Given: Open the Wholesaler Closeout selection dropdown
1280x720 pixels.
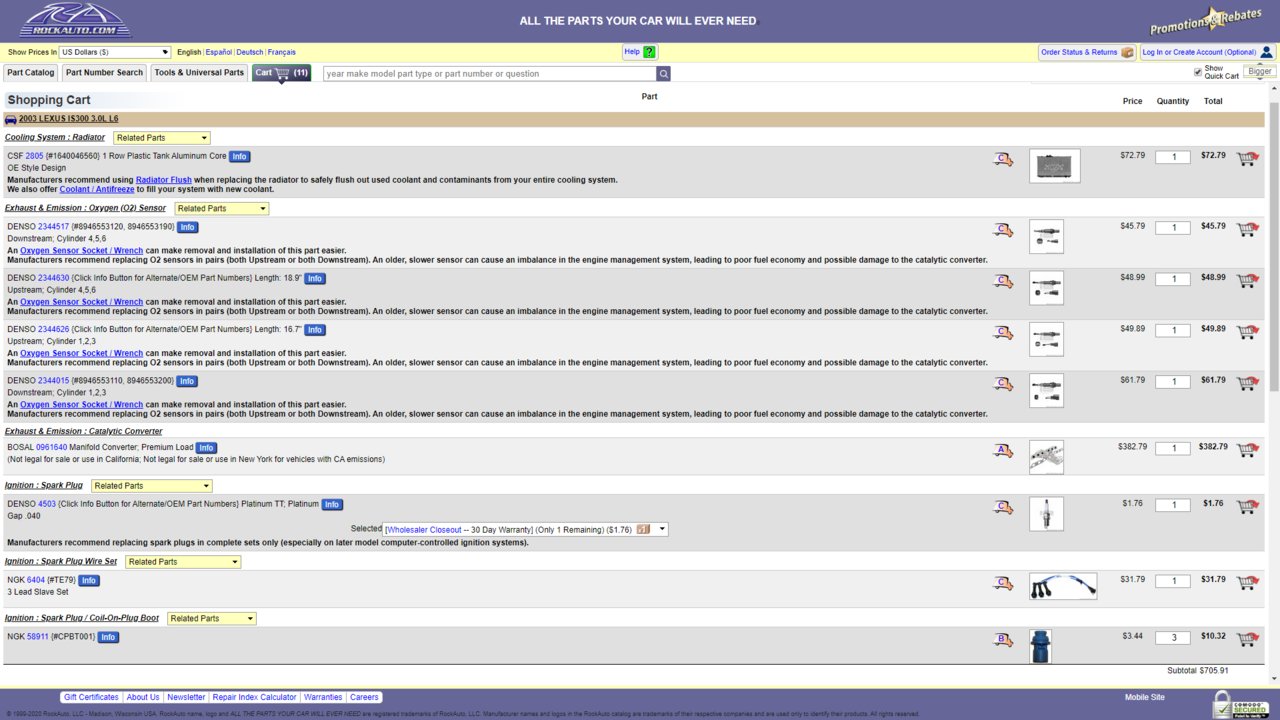Looking at the screenshot, I should click(526, 530).
